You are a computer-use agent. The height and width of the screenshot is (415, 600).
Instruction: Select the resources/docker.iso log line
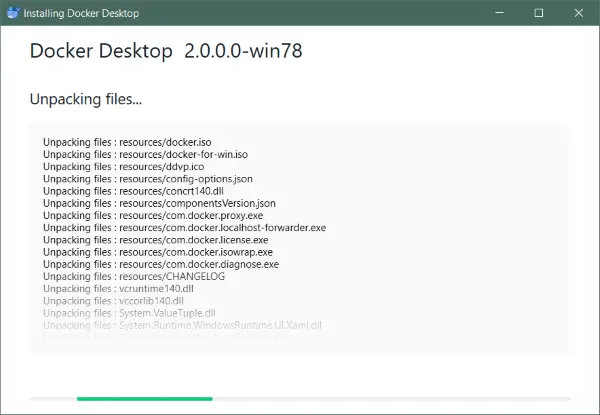(x=127, y=142)
